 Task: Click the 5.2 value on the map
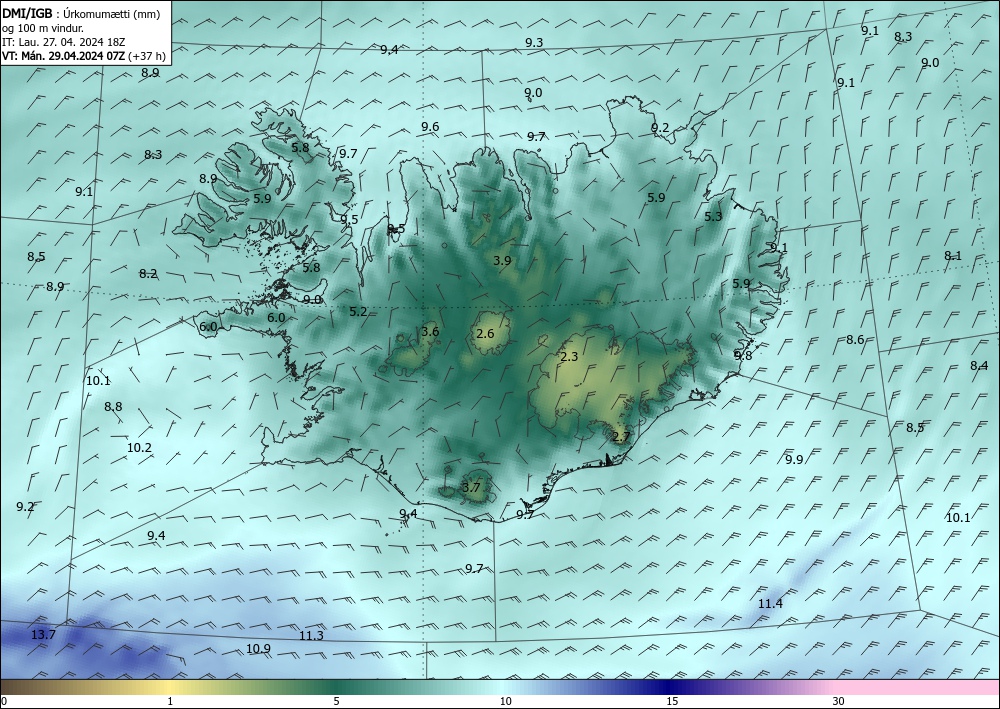(358, 312)
